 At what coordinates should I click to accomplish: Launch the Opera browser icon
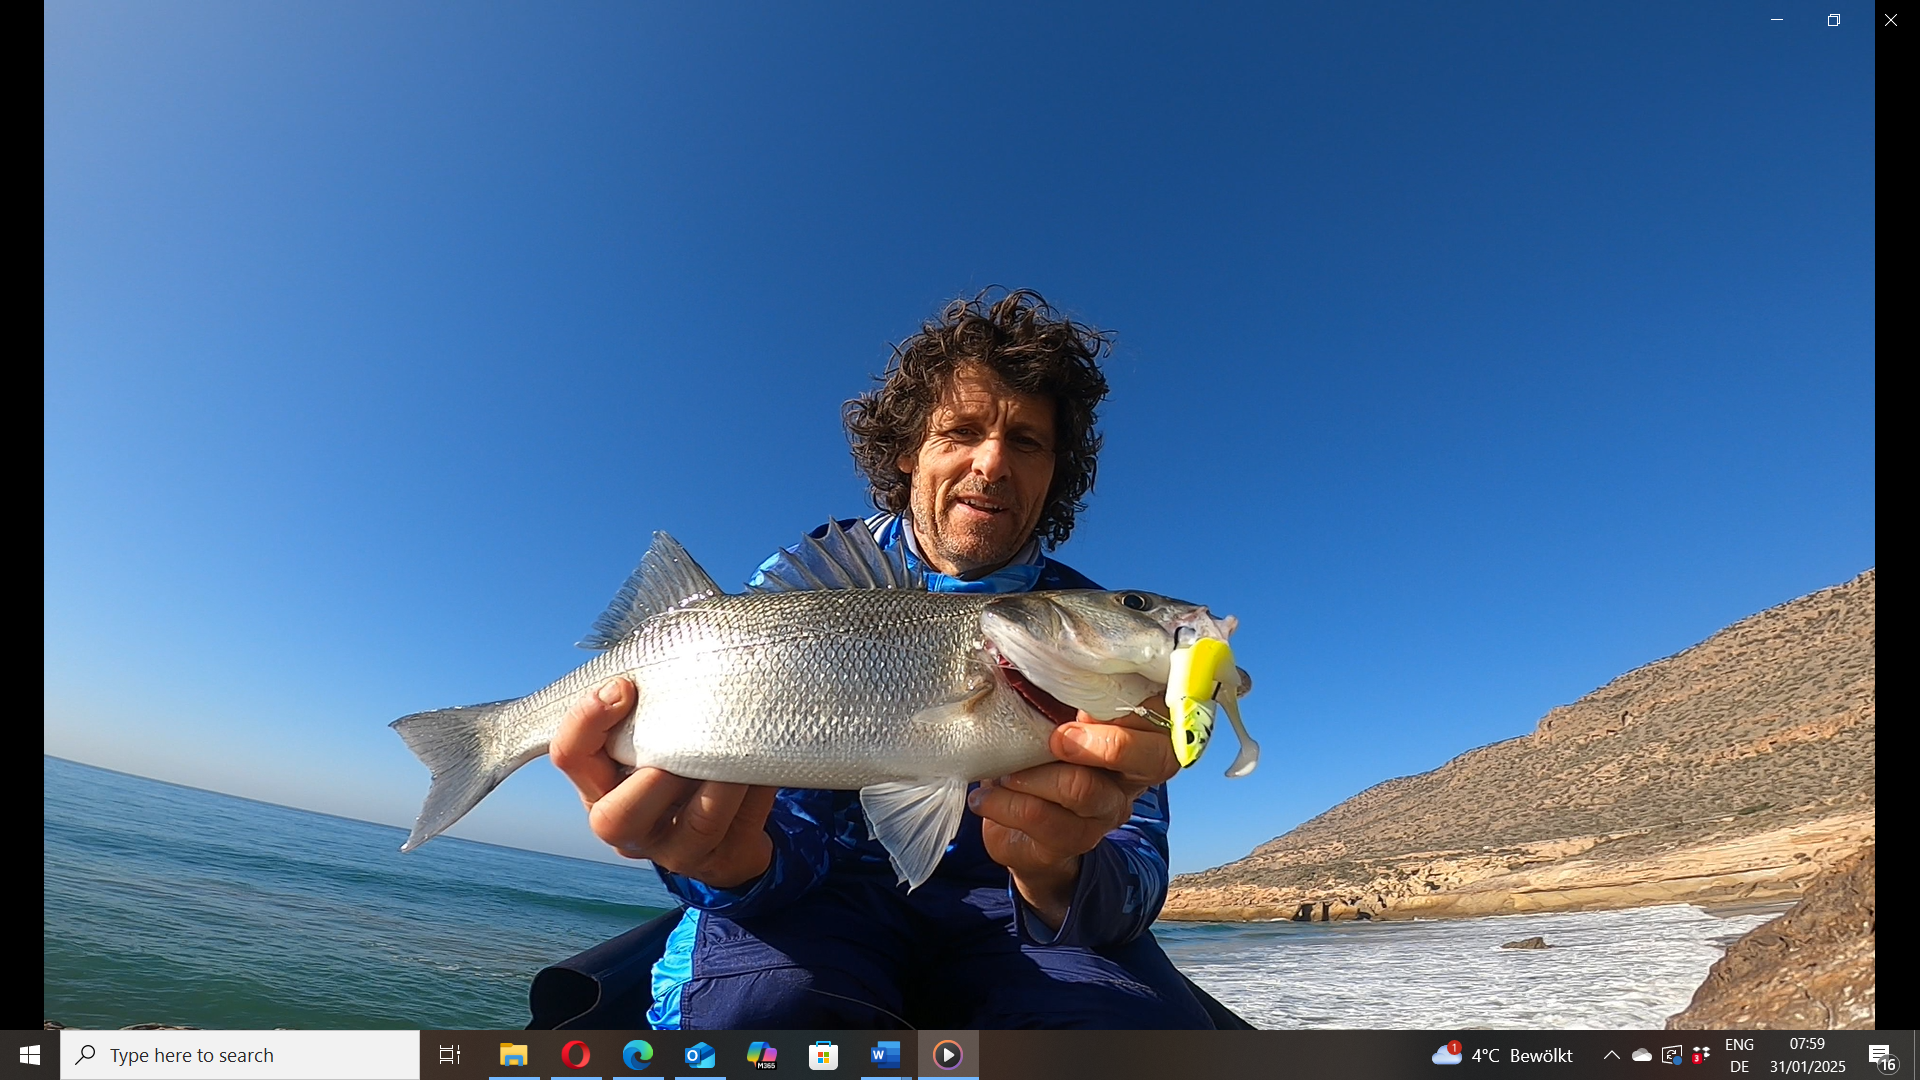click(576, 1055)
